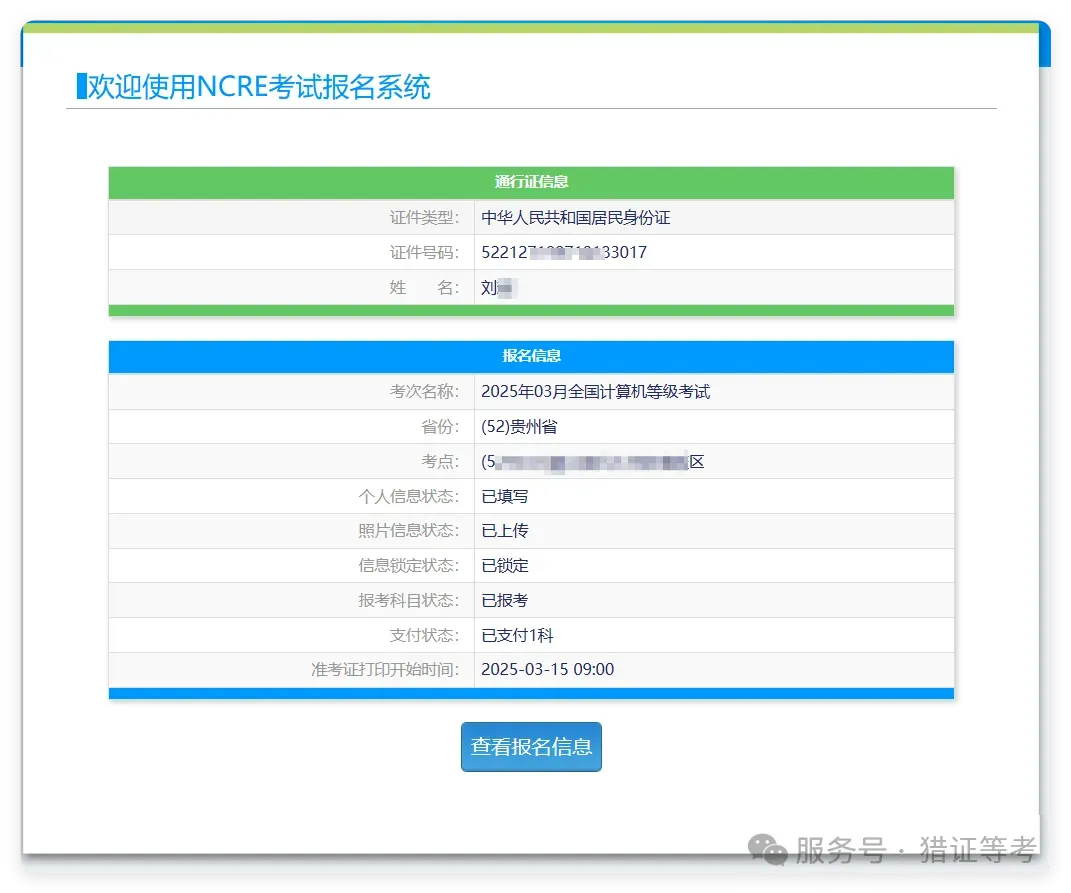Viewport: 1071px width, 893px height.
Task: Select the 通行证信息 header bar
Action: click(531, 183)
